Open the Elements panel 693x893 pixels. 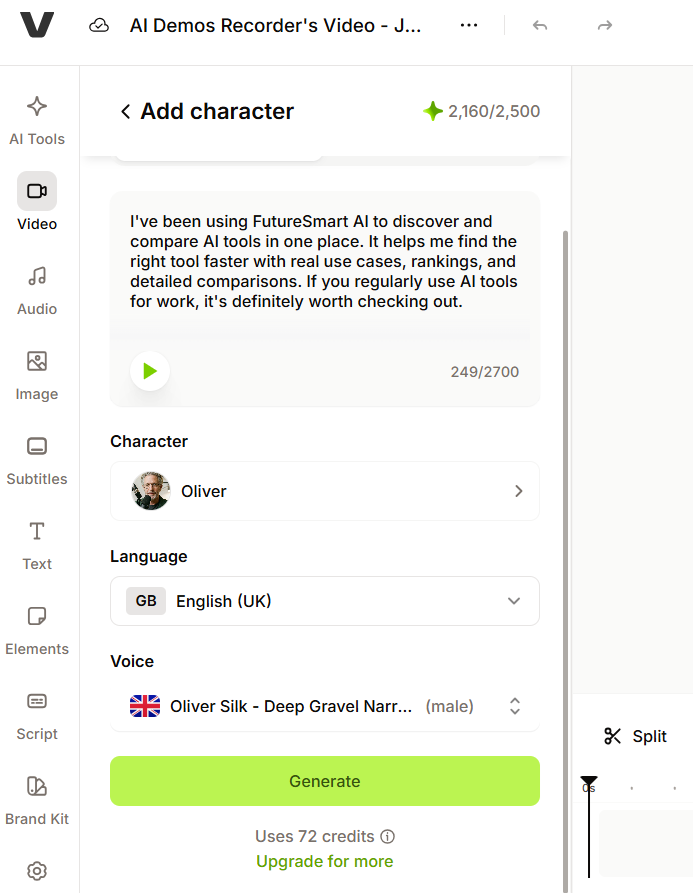(x=37, y=630)
